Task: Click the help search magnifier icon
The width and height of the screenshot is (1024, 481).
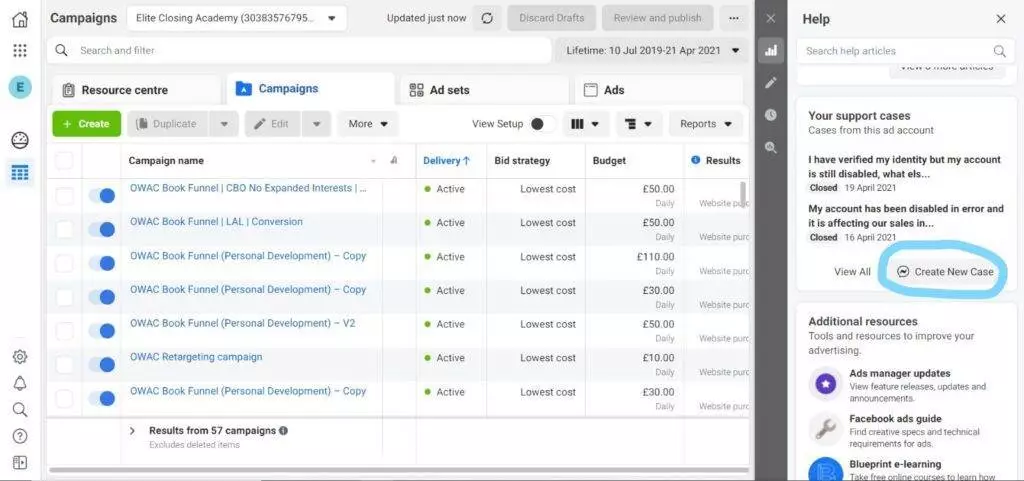Action: (x=999, y=51)
